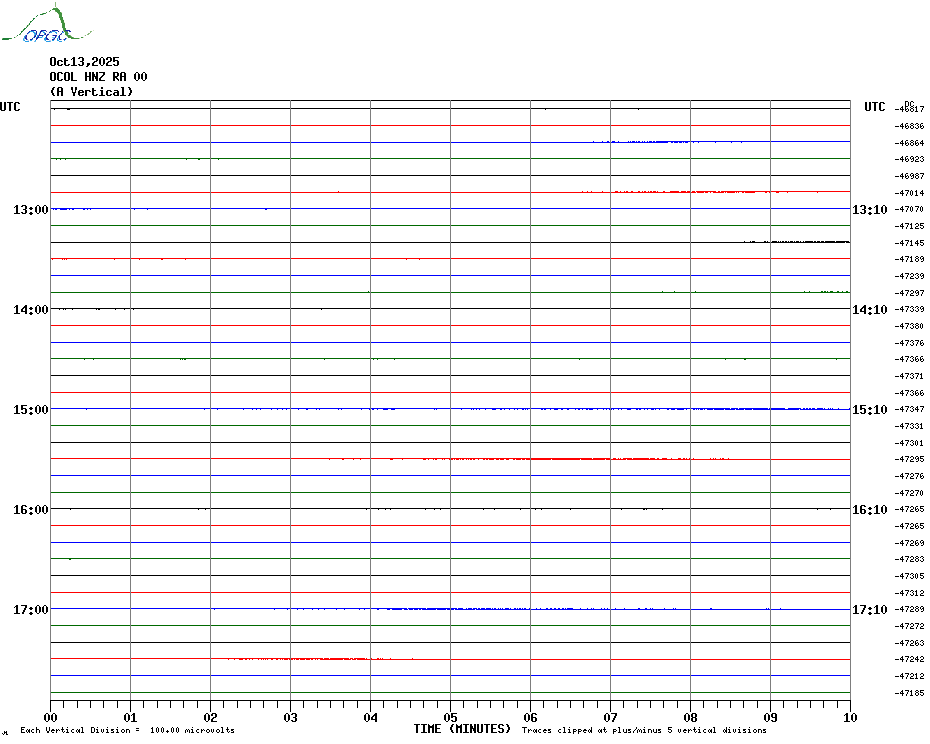Click the -46817 offset value at top
The image size is (930, 744).
(911, 109)
